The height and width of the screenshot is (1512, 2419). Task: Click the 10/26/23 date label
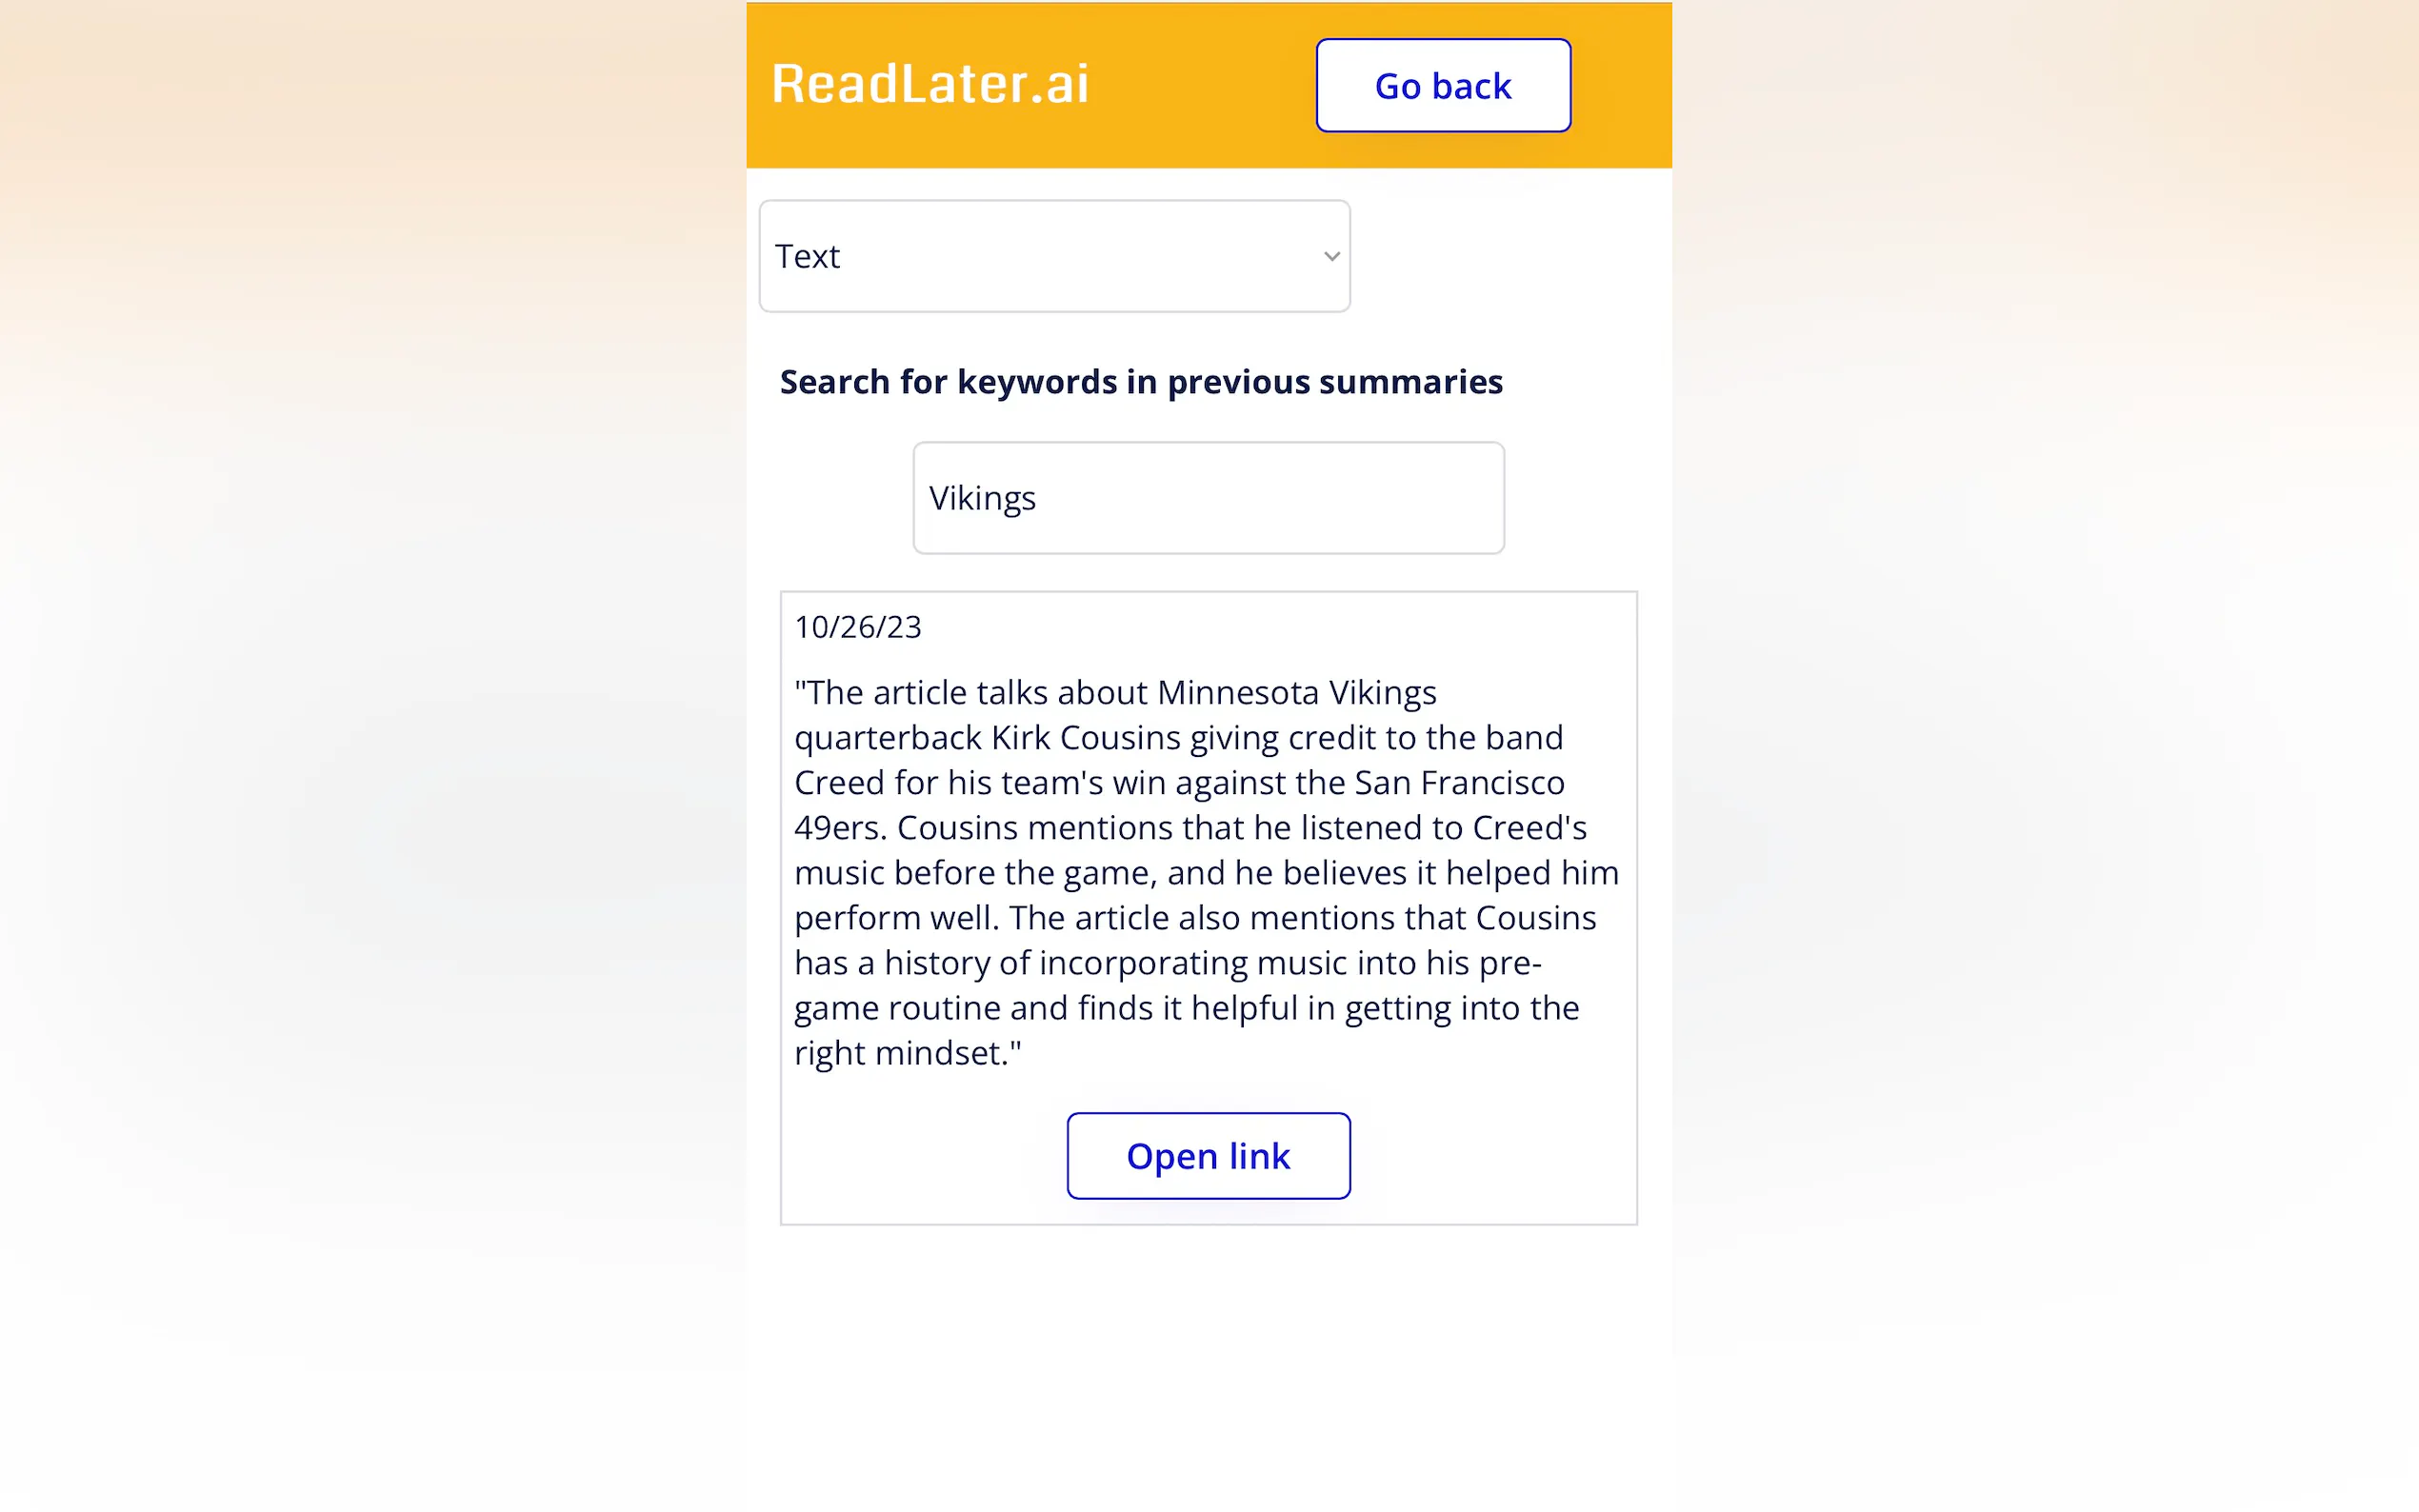pos(858,627)
